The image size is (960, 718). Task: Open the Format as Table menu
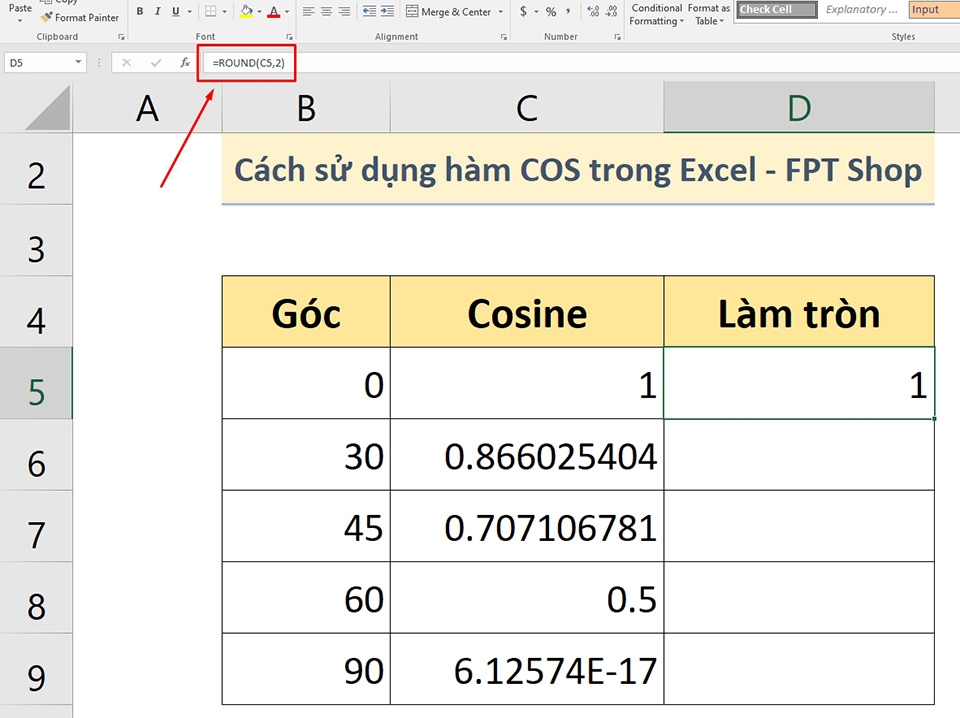[709, 14]
